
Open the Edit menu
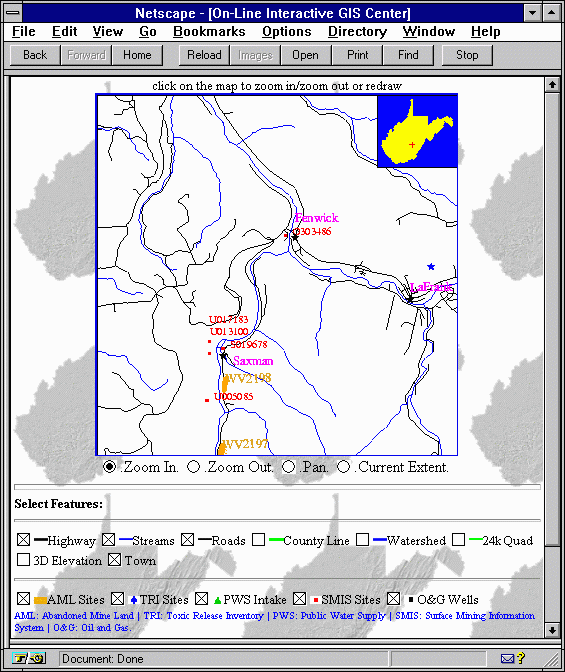(x=65, y=32)
